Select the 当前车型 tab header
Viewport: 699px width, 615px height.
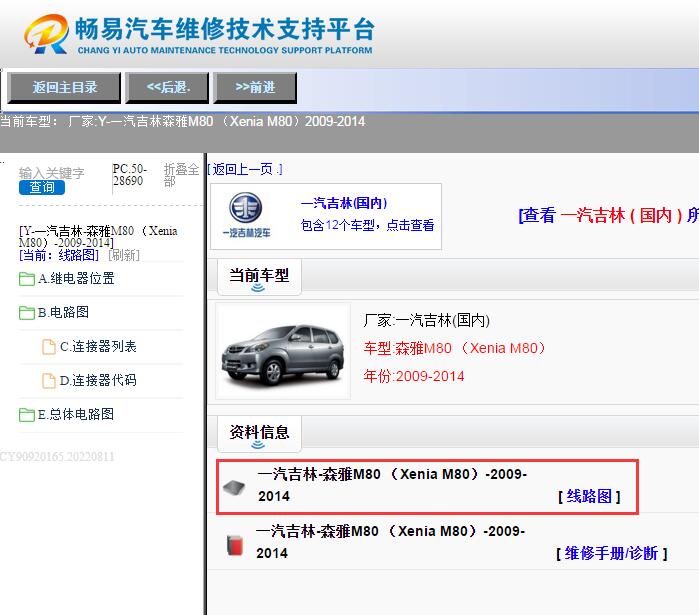coord(259,277)
